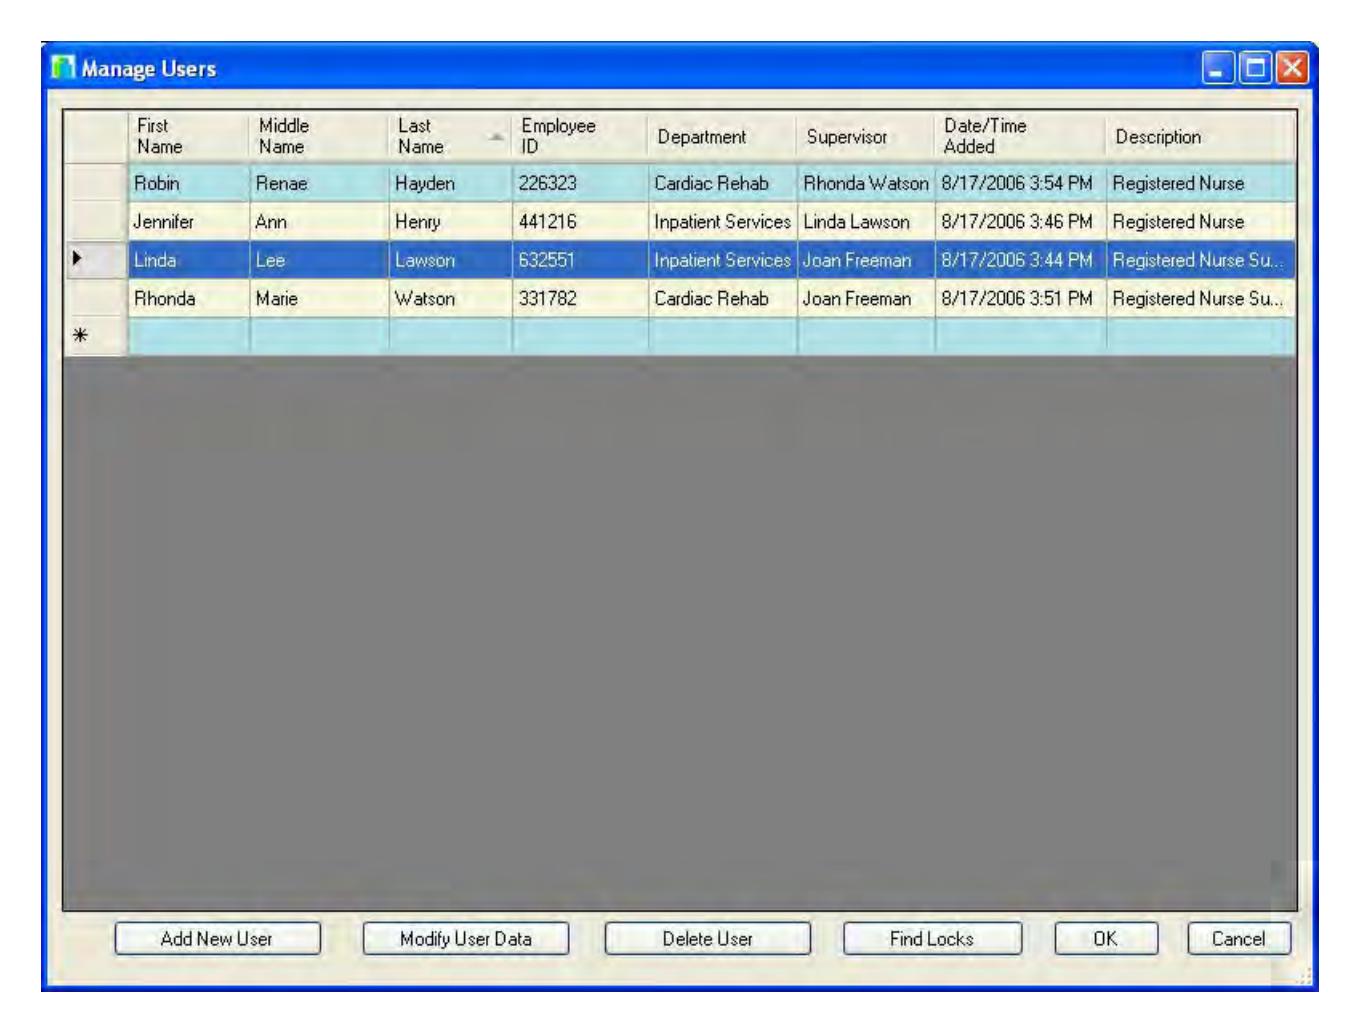
Task: Click the empty new-row Employee ID cell
Action: 580,336
